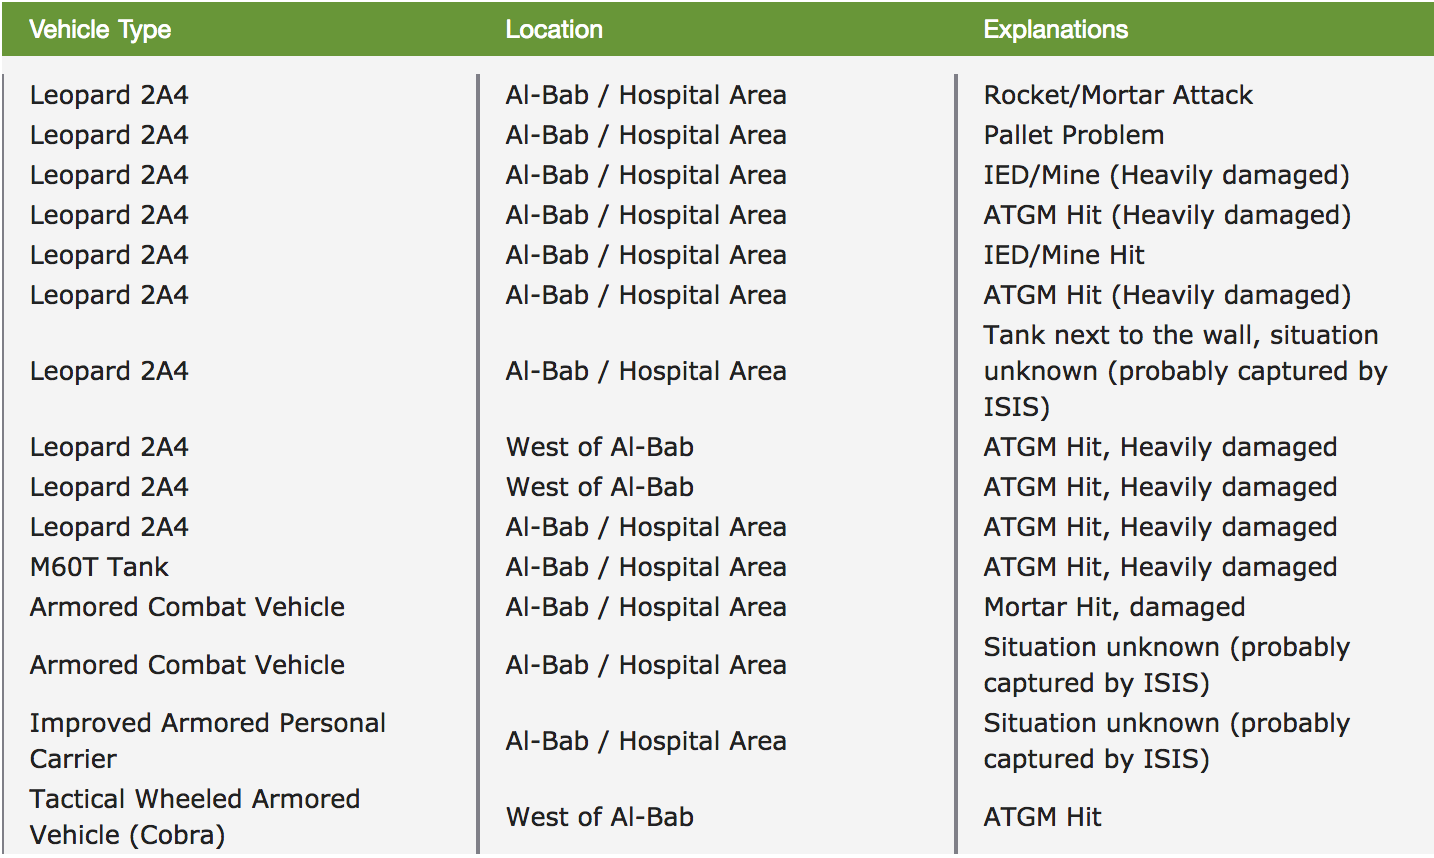The width and height of the screenshot is (1434, 858).
Task: Click the Pallet Problem explanation cell
Action: coord(1073,135)
